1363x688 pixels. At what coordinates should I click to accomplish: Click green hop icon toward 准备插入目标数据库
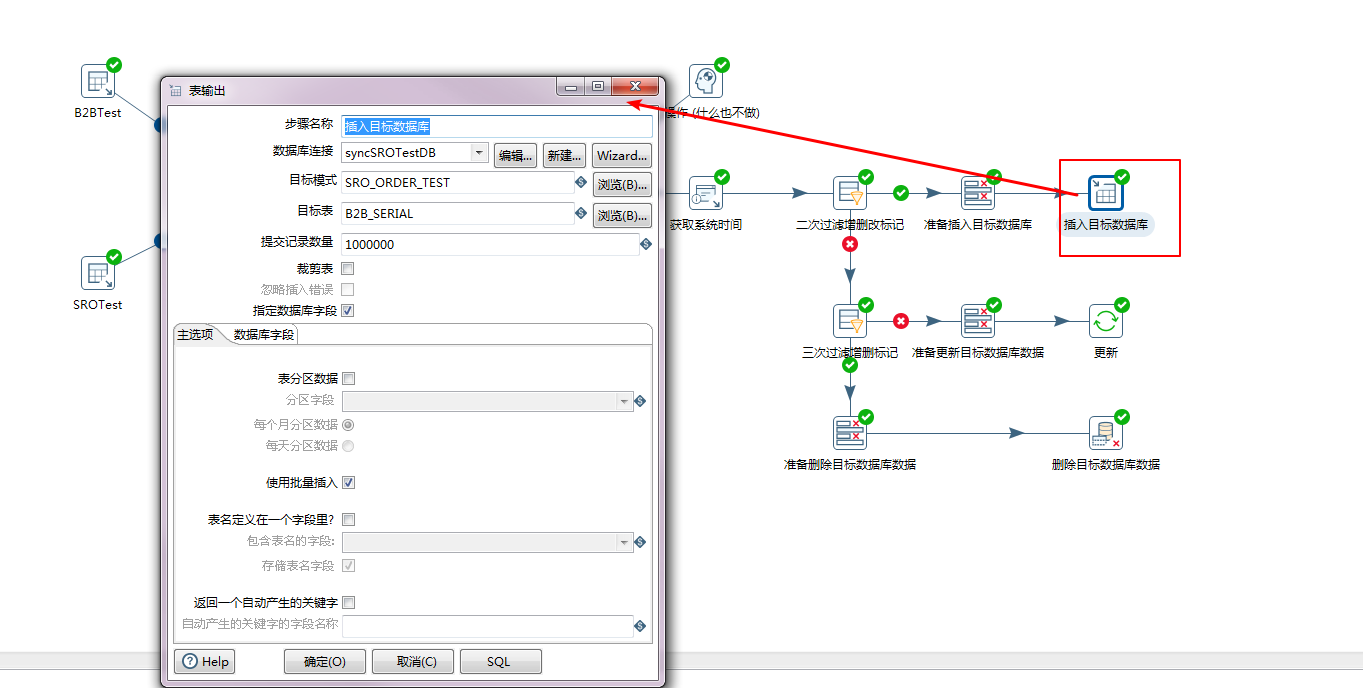pyautogui.click(x=900, y=193)
